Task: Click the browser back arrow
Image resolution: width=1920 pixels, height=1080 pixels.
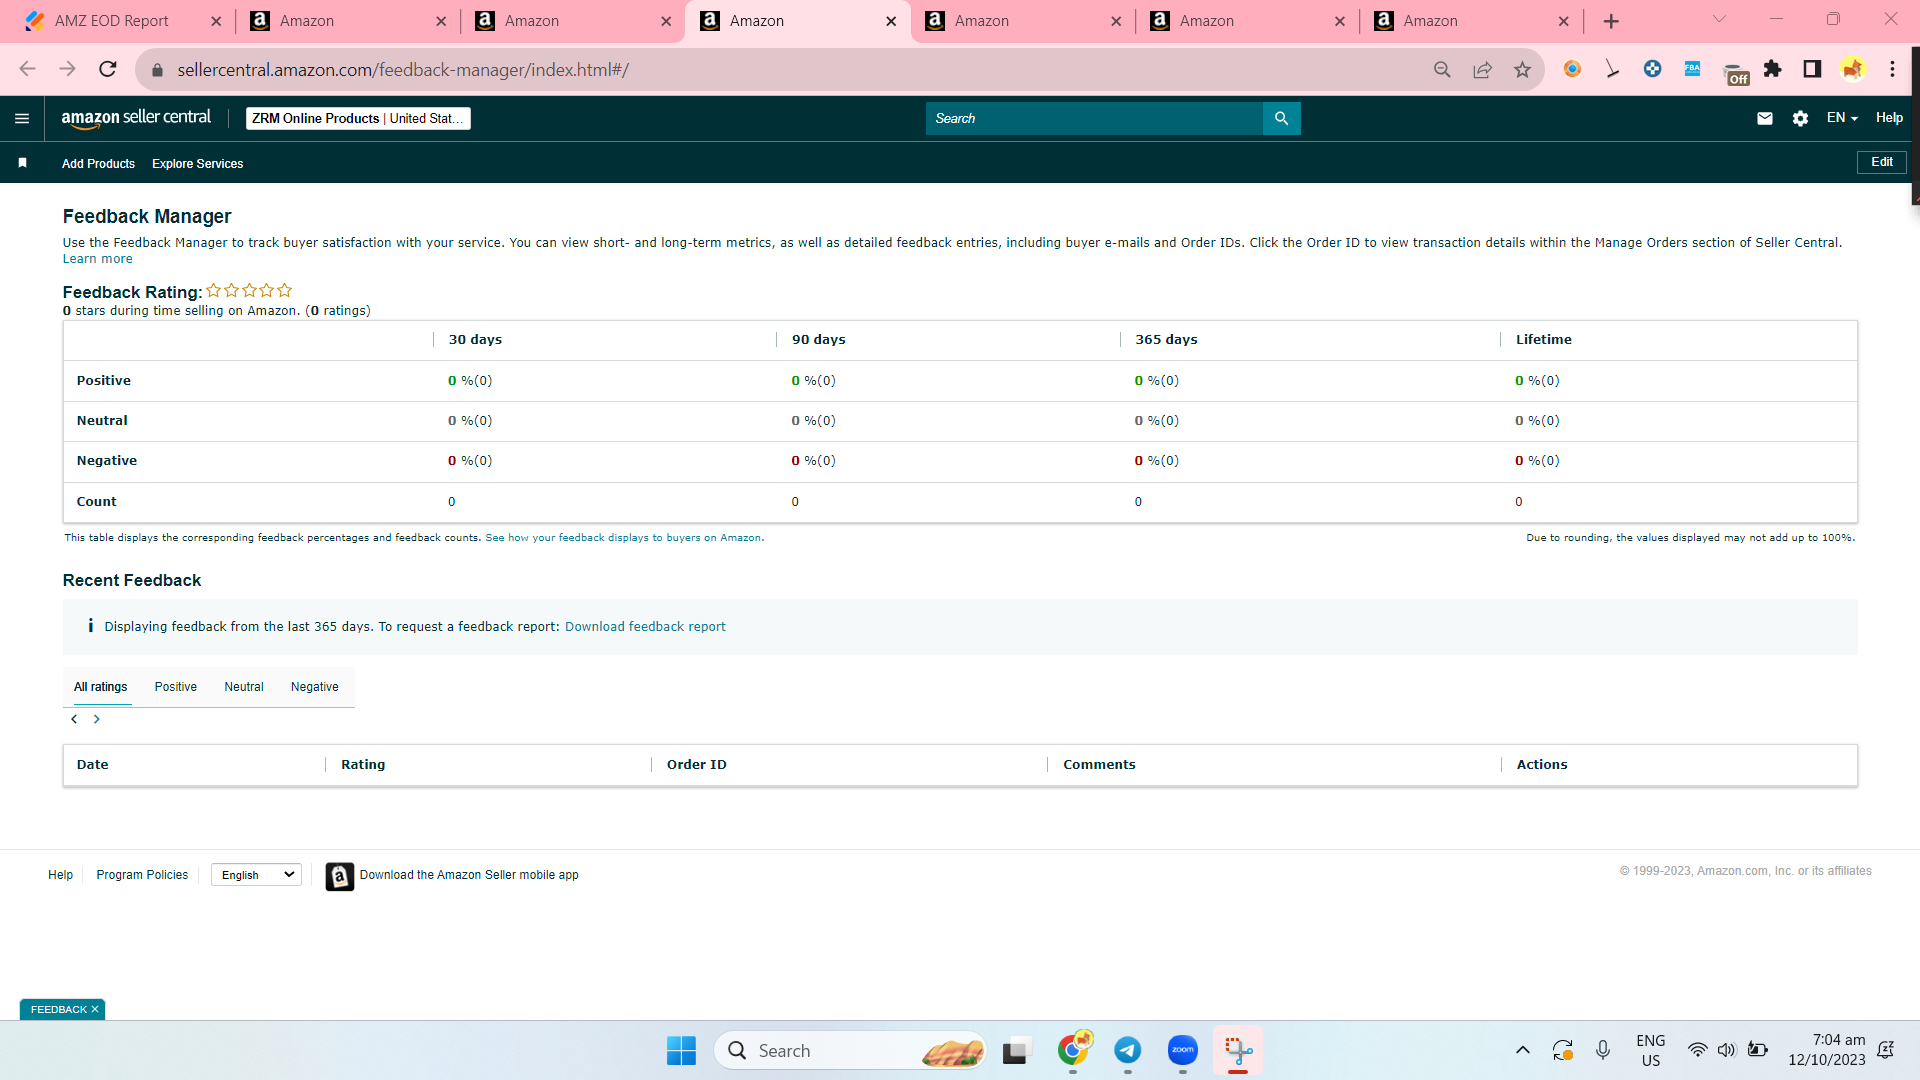Action: [x=27, y=69]
